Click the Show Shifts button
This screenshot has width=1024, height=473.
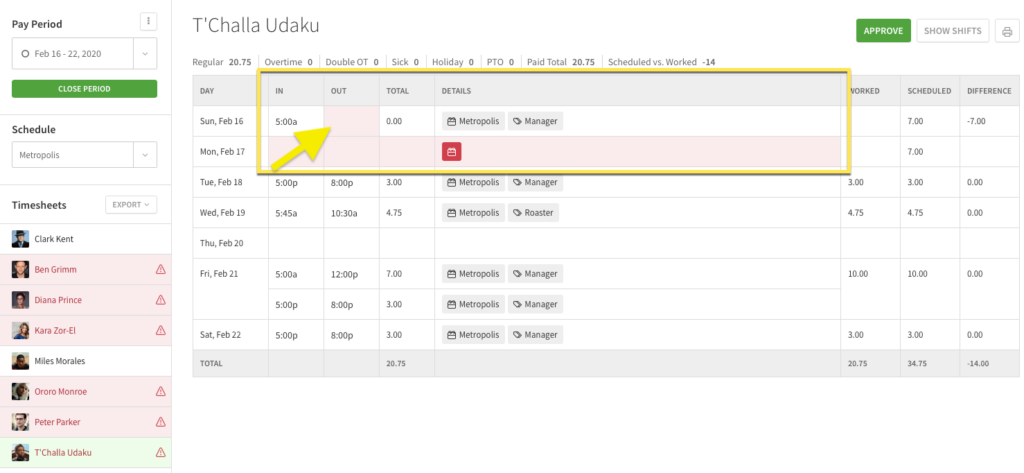pos(953,31)
